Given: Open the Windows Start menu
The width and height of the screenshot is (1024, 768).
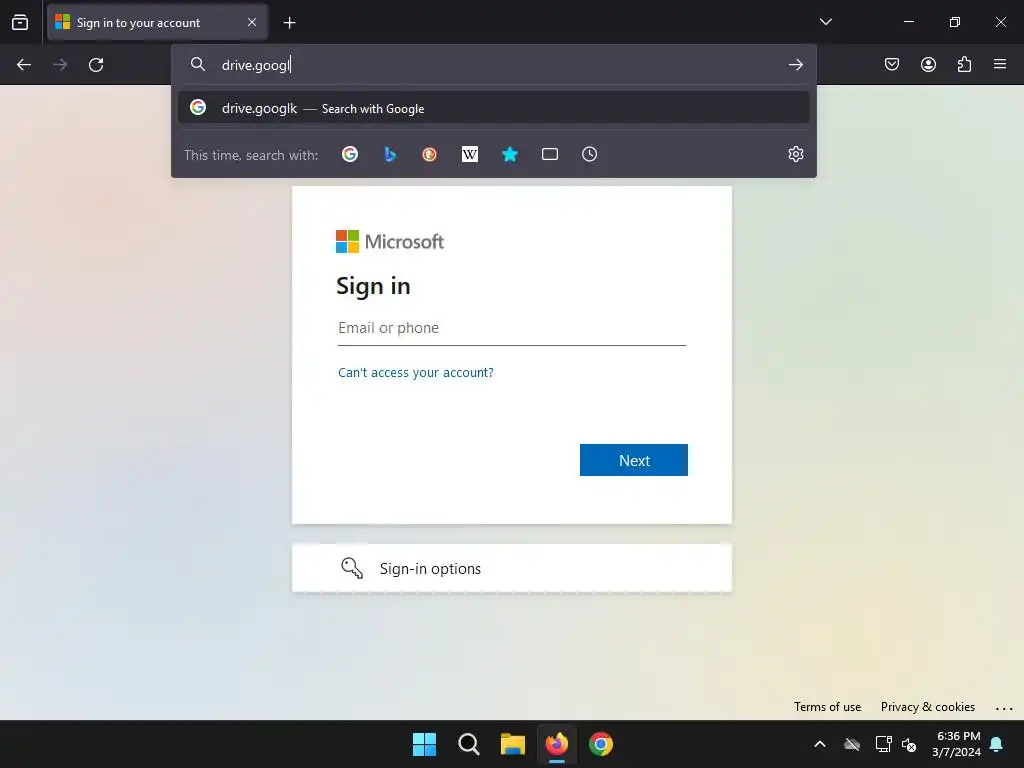Looking at the screenshot, I should 424,744.
